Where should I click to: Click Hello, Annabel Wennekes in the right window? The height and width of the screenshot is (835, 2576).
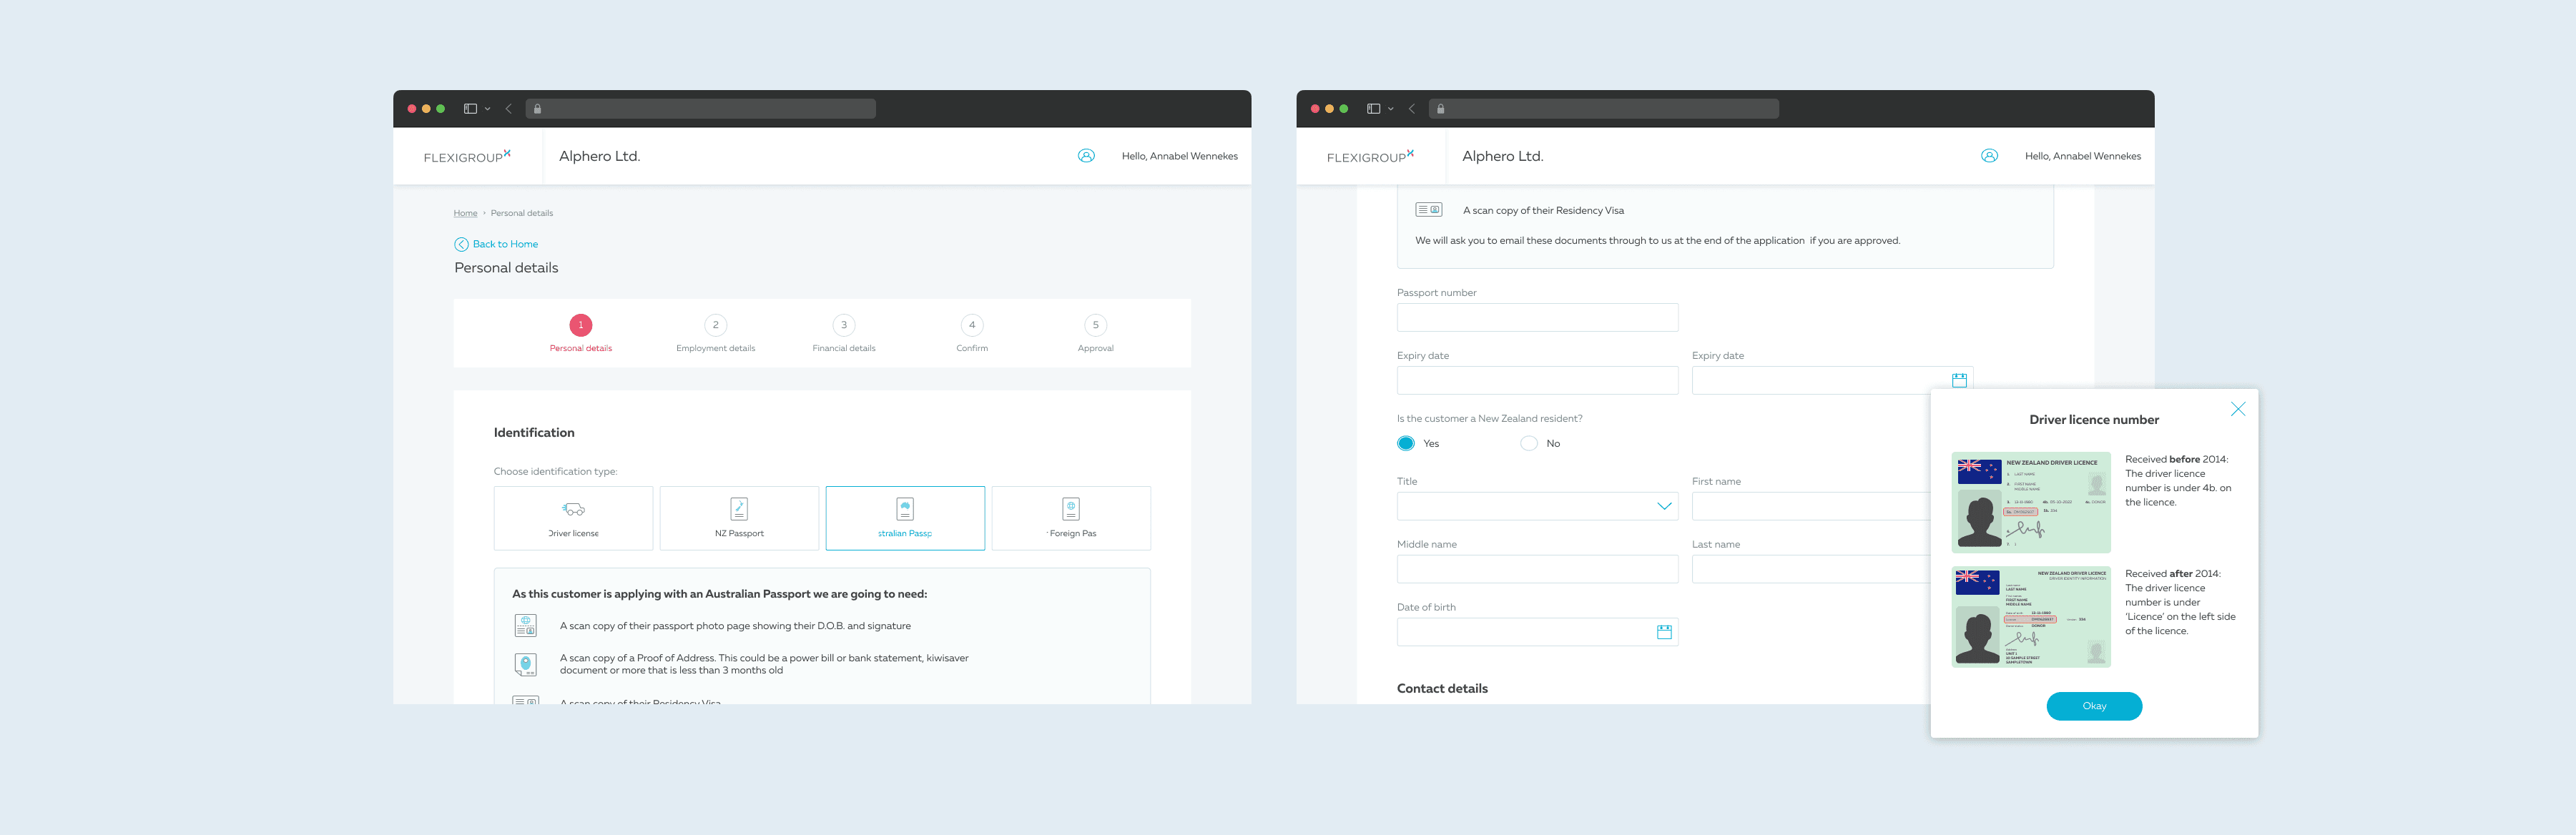pos(2083,156)
